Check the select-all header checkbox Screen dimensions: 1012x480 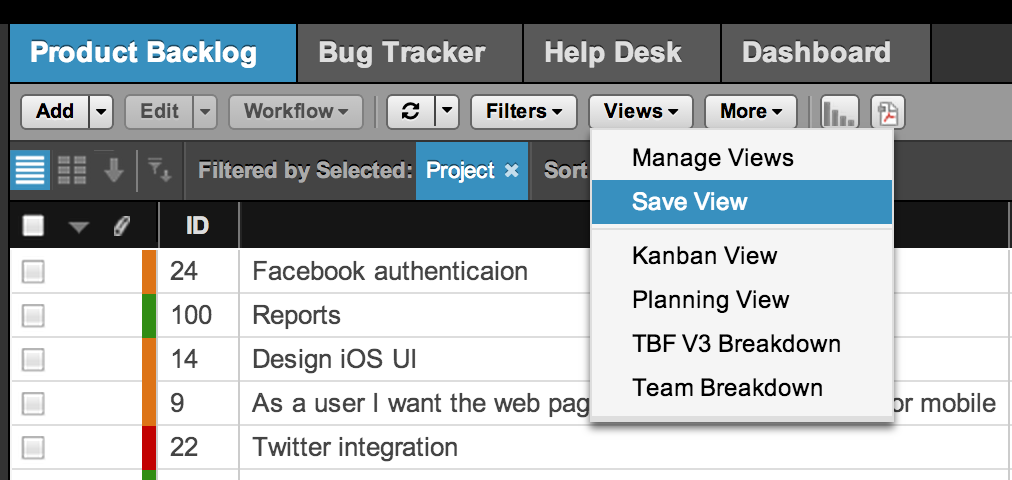33,226
